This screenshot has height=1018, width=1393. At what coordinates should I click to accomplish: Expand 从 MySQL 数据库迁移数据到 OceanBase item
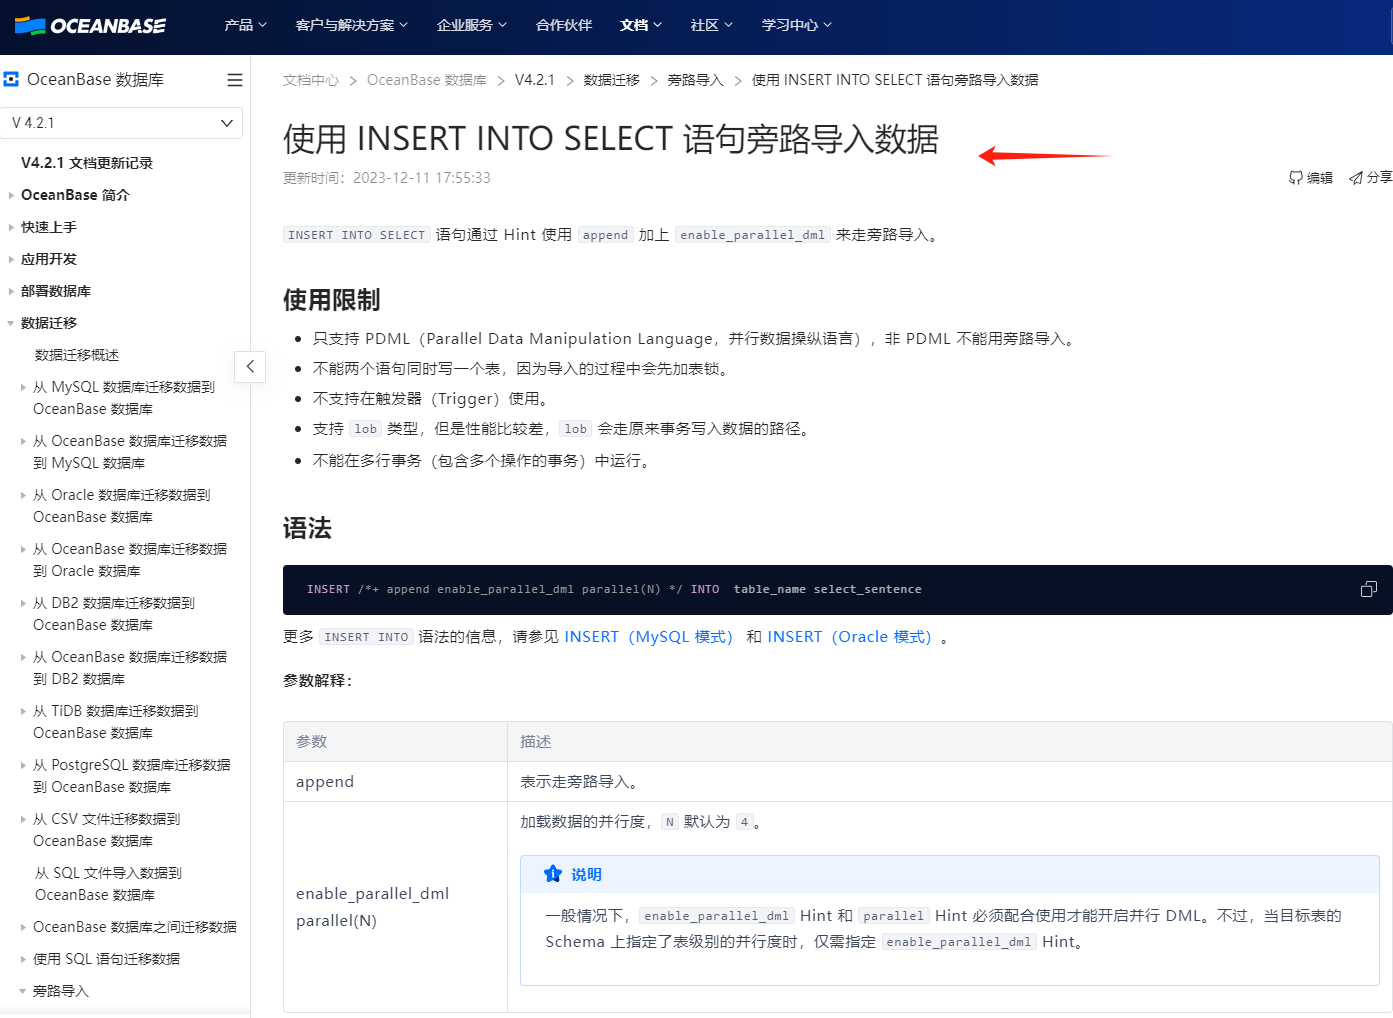point(23,387)
